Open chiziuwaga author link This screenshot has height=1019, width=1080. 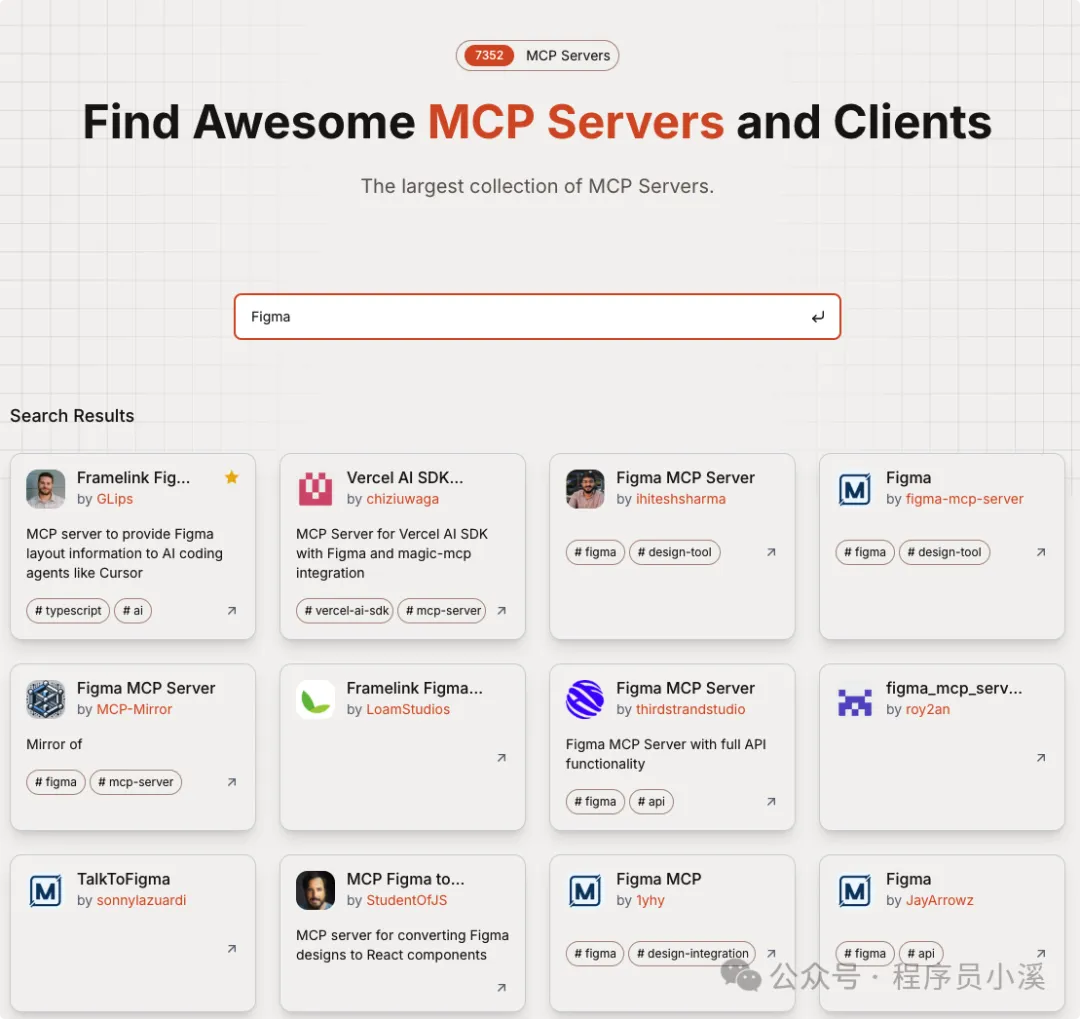(402, 499)
